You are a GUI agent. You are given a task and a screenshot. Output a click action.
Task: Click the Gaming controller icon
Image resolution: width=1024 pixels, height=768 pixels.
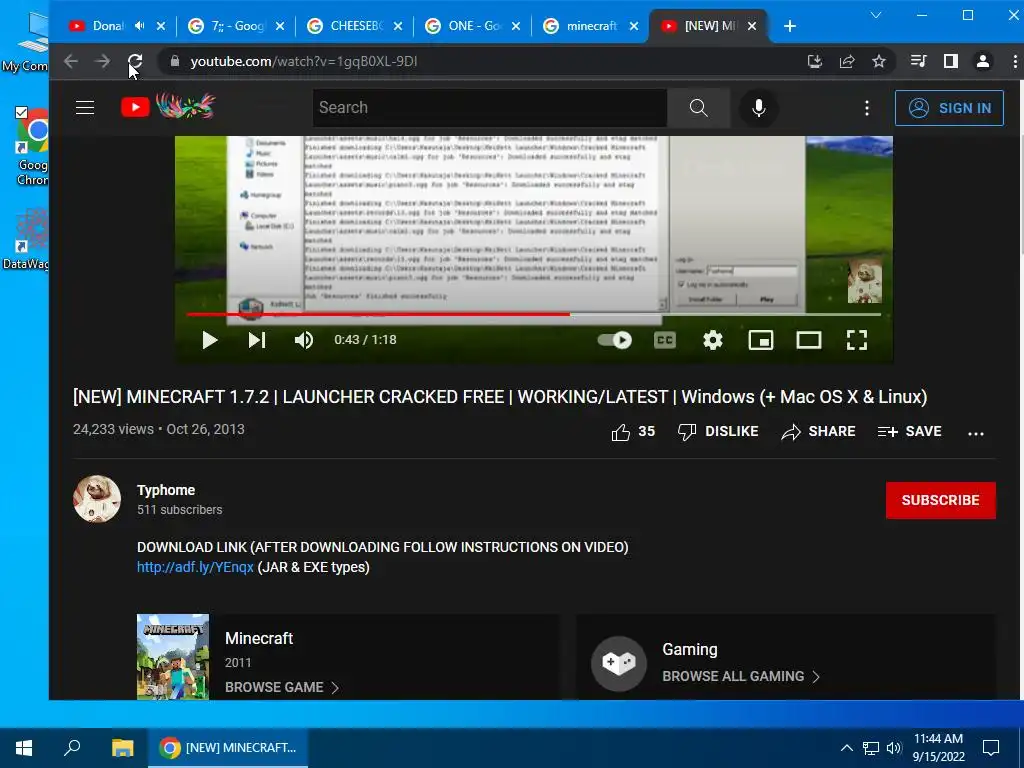(618, 663)
